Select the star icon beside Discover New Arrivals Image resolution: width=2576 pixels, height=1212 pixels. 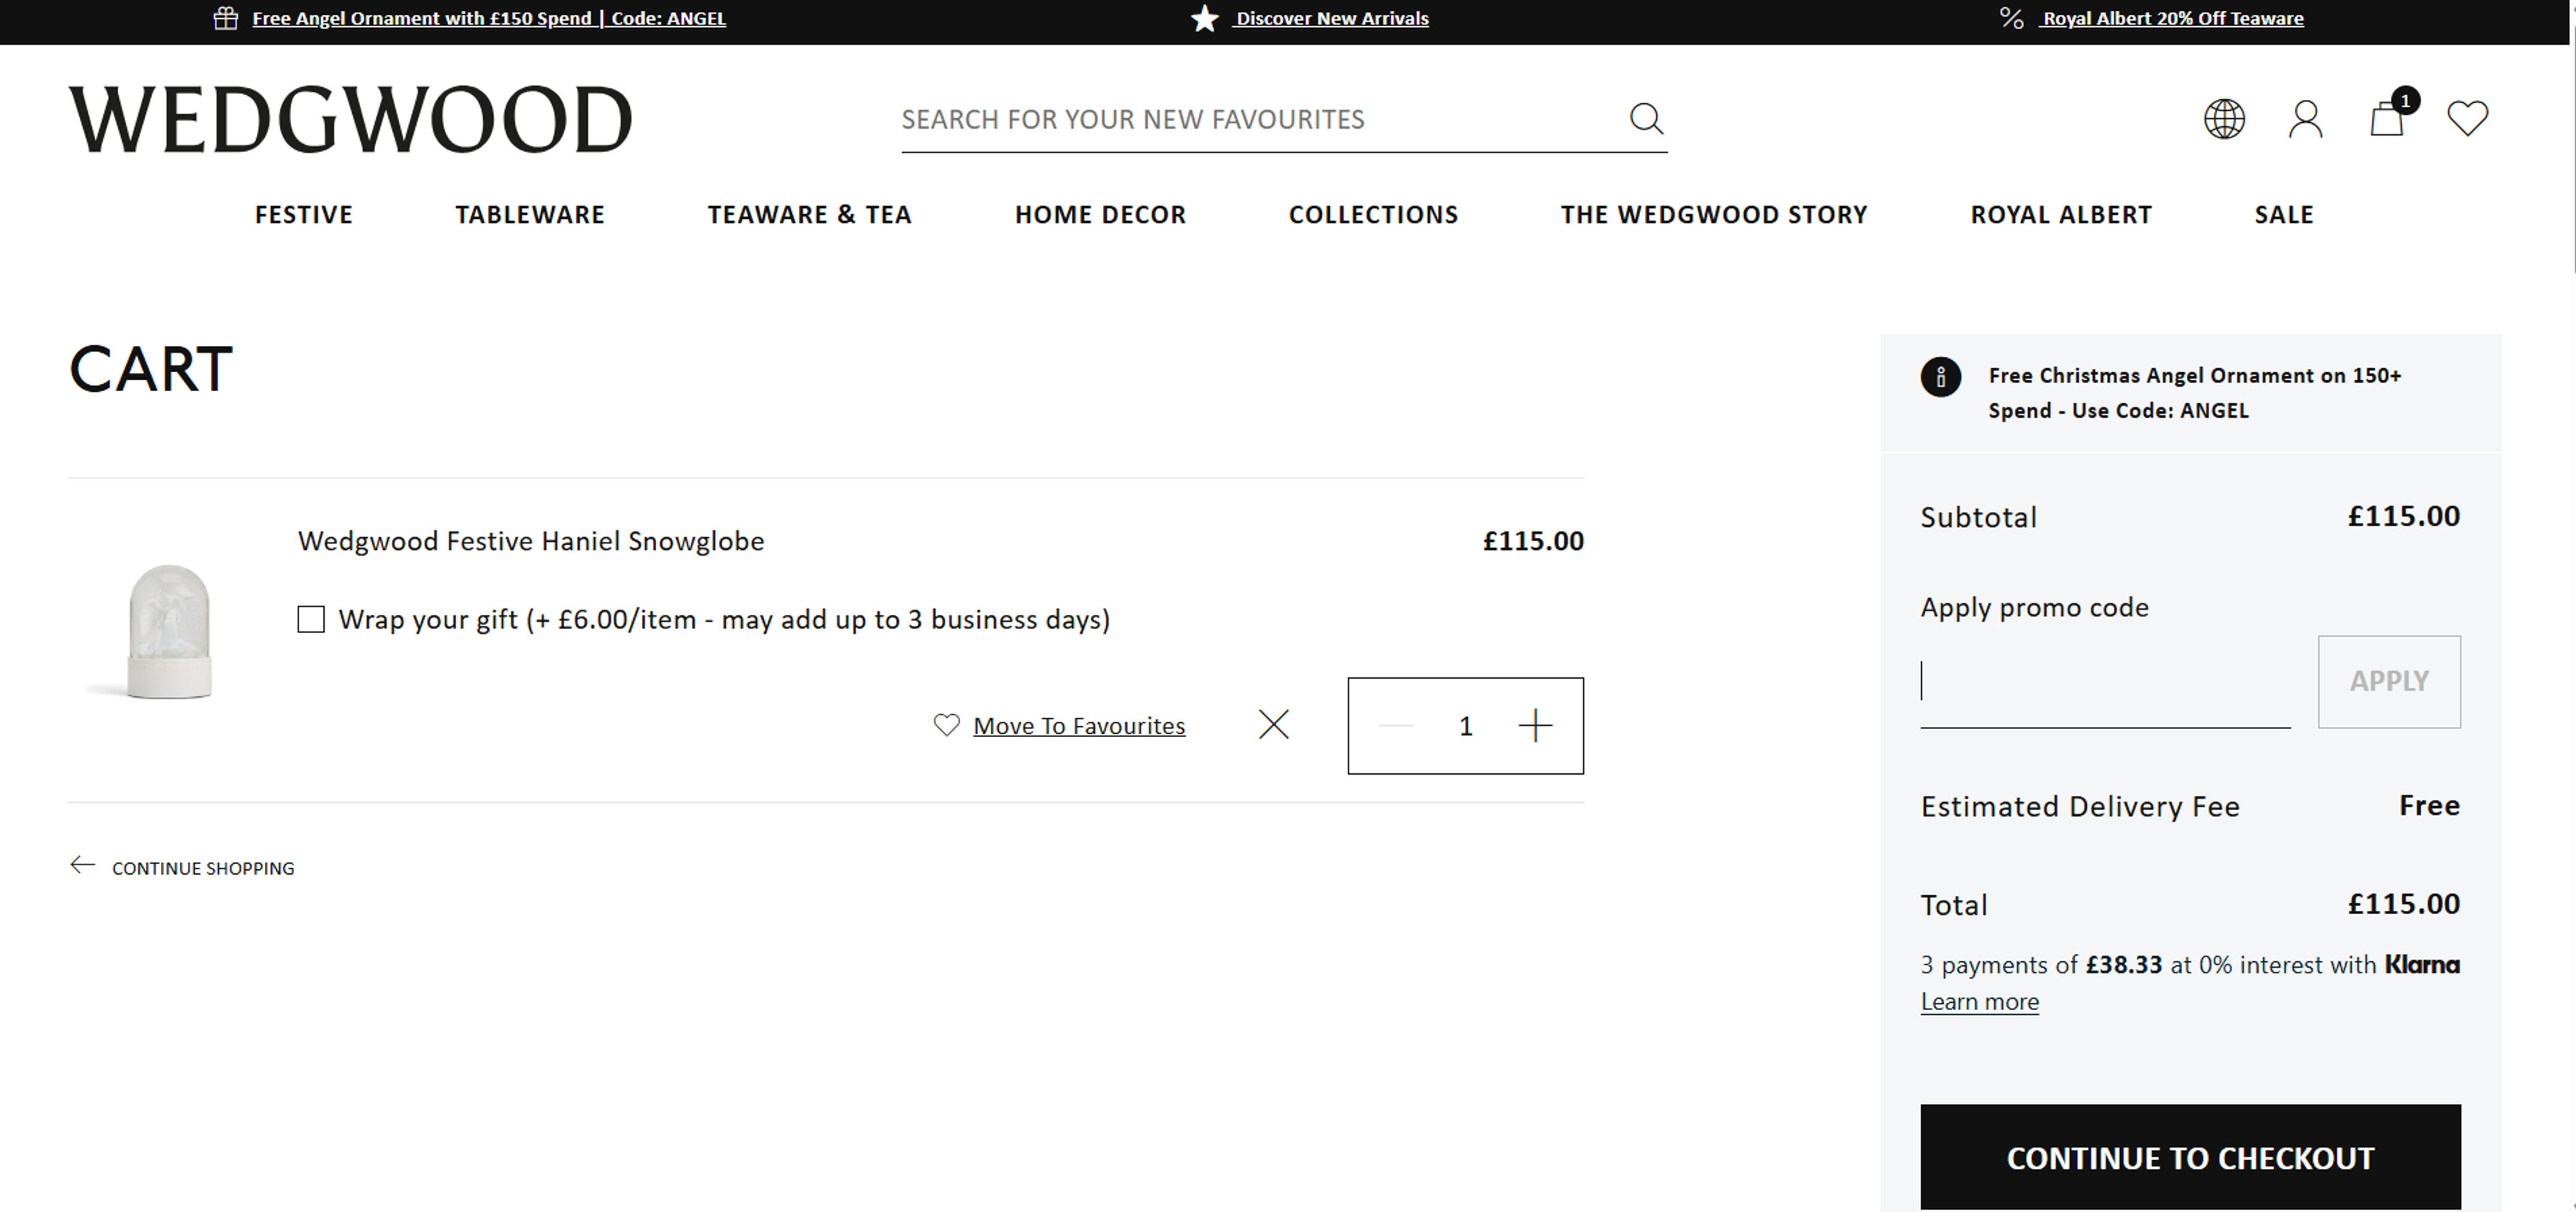(x=1204, y=17)
